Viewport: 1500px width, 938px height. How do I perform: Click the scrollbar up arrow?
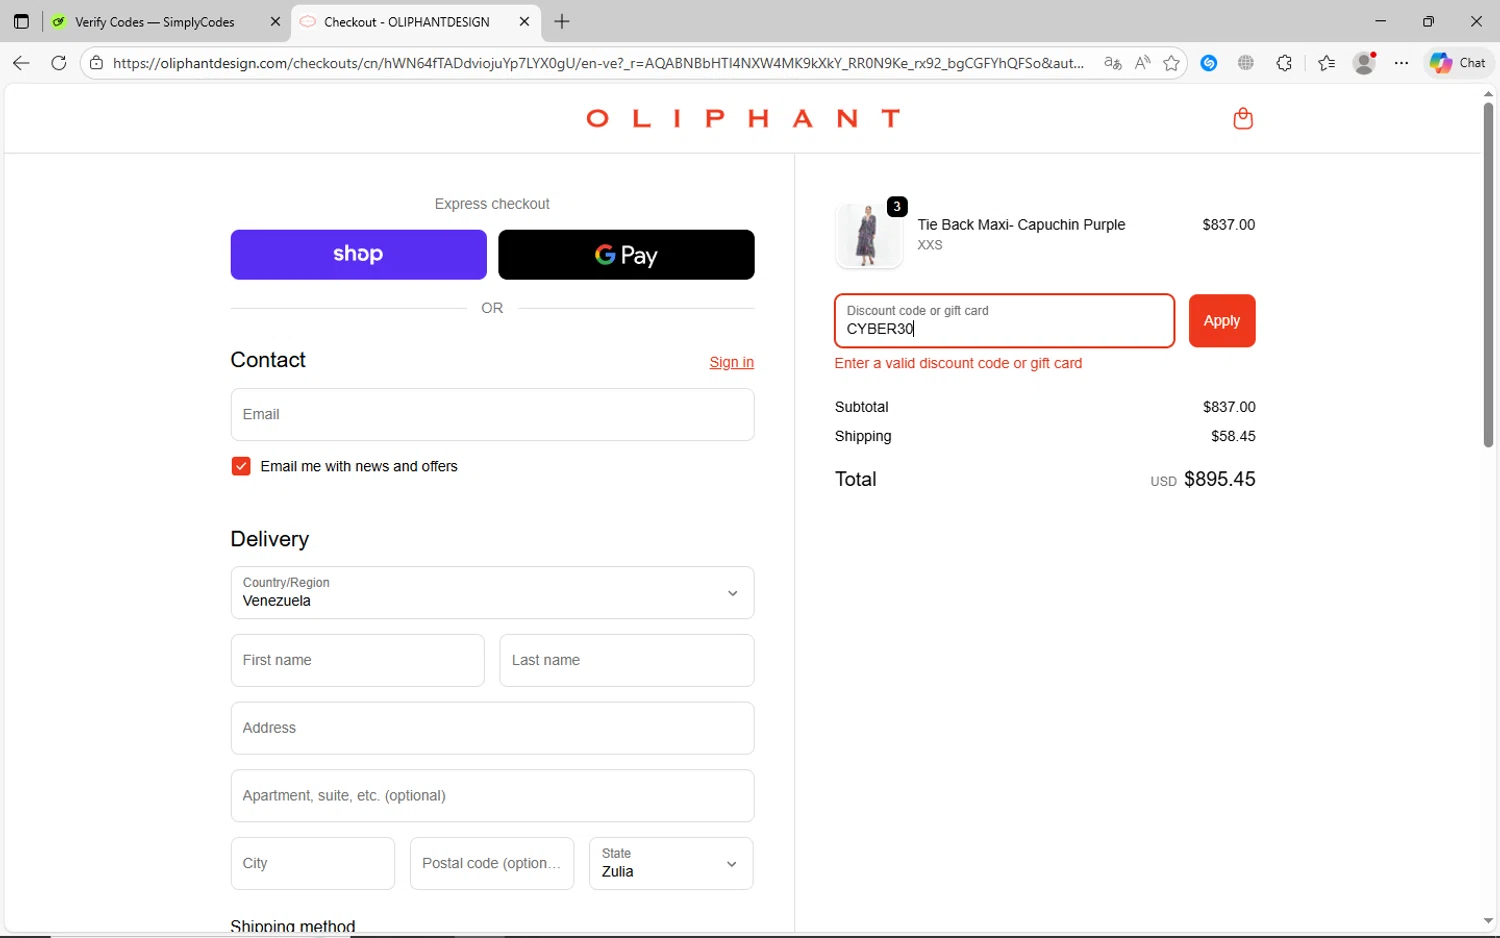click(x=1488, y=94)
